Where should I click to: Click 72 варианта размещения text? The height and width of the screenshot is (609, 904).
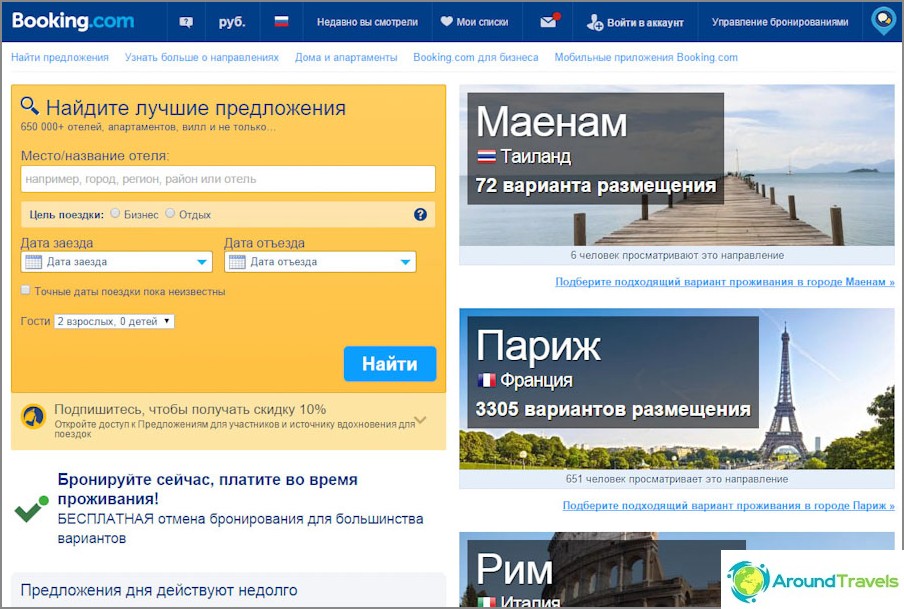pyautogui.click(x=596, y=186)
